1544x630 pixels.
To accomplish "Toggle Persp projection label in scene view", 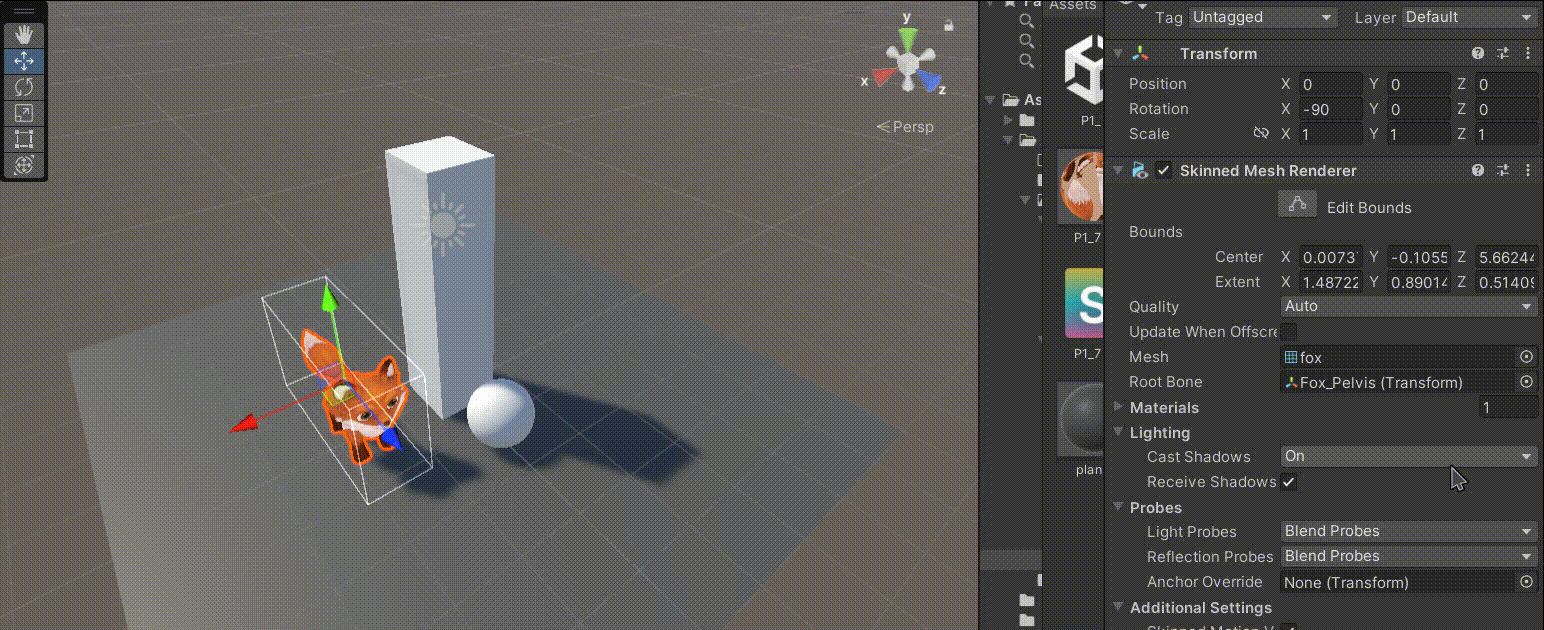I will coord(905,127).
